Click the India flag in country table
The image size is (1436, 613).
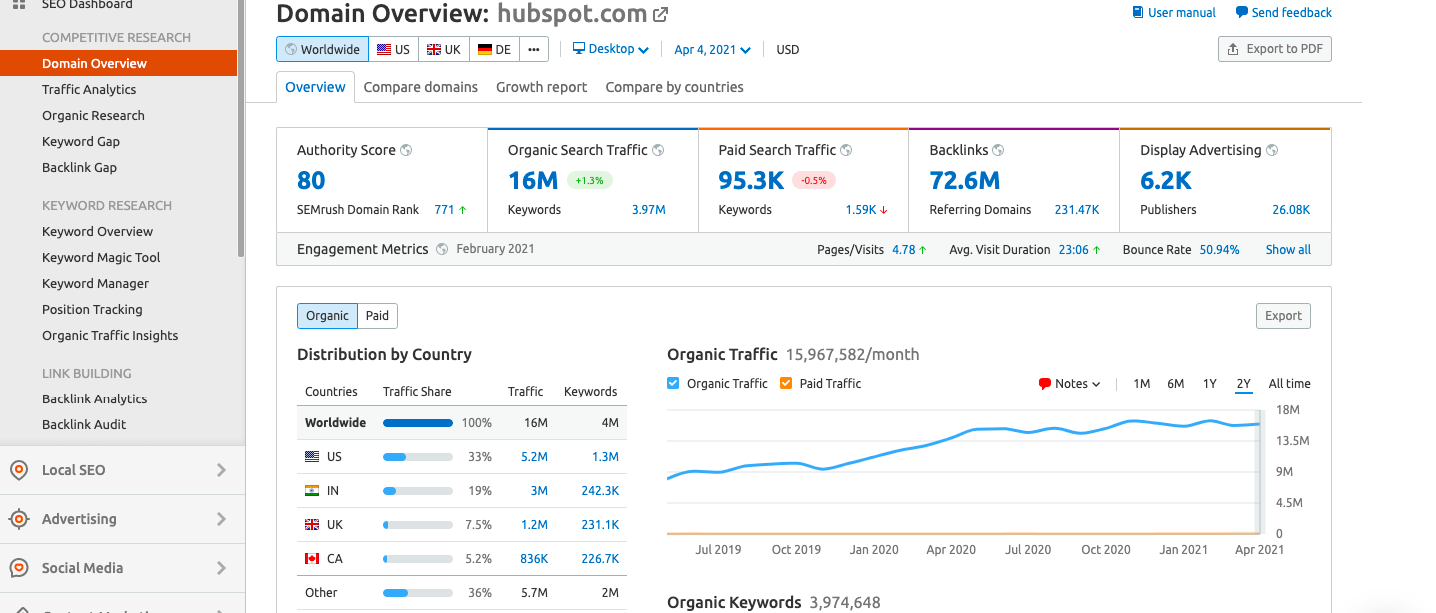tap(312, 491)
